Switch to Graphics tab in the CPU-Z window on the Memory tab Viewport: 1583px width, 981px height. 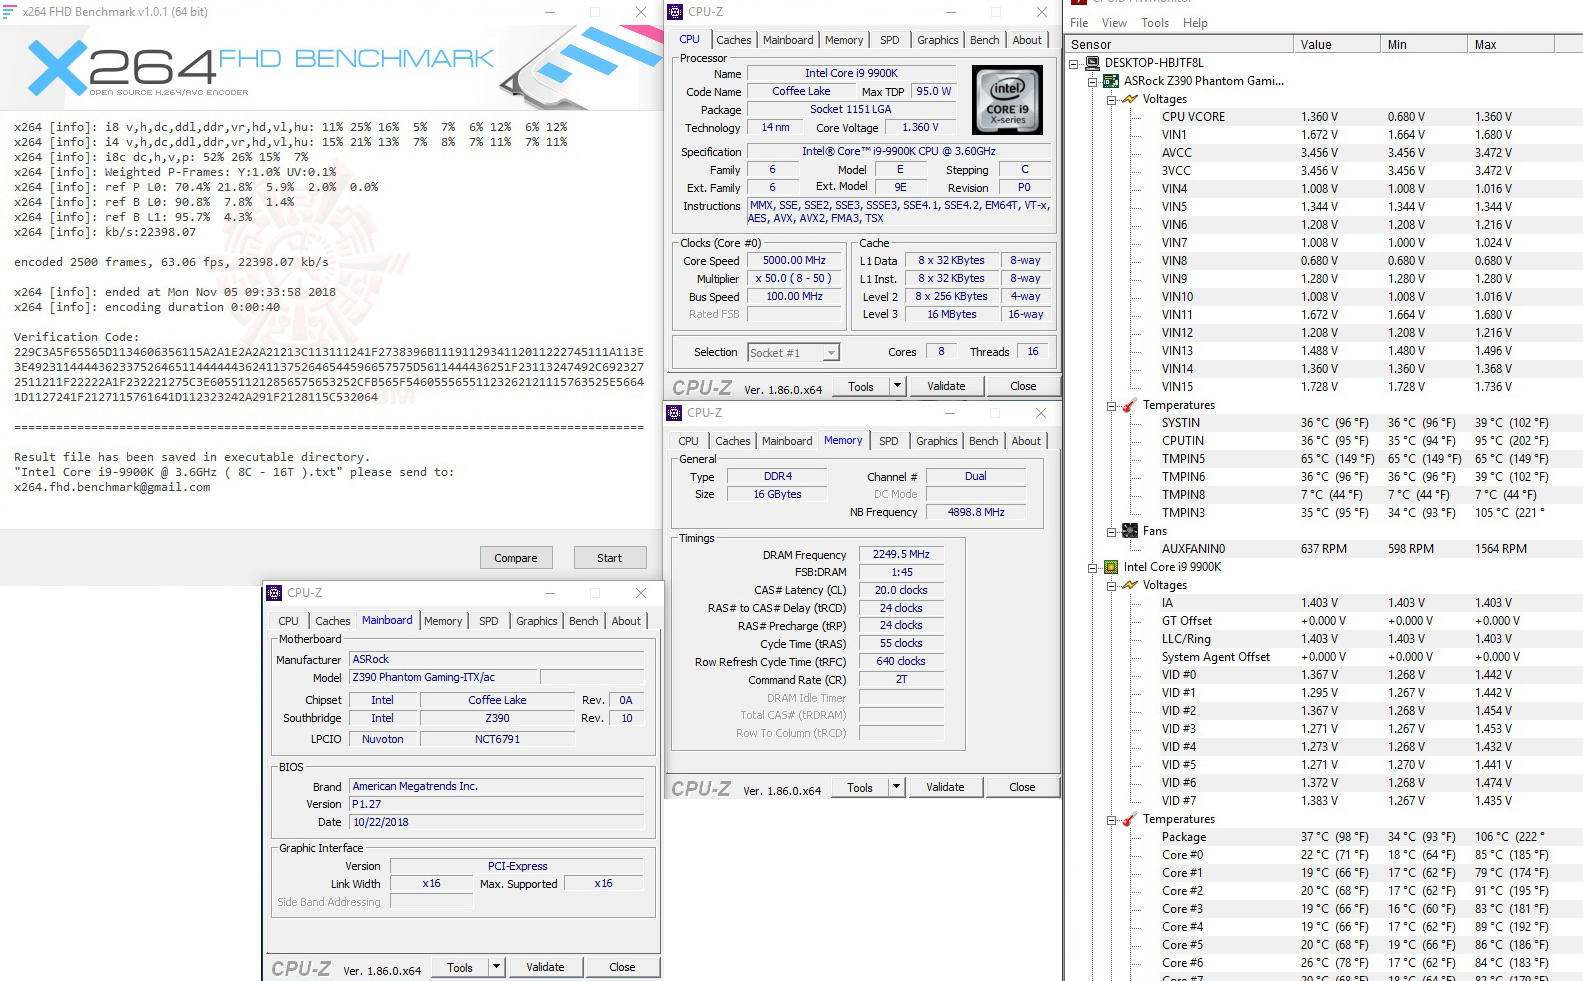point(936,441)
